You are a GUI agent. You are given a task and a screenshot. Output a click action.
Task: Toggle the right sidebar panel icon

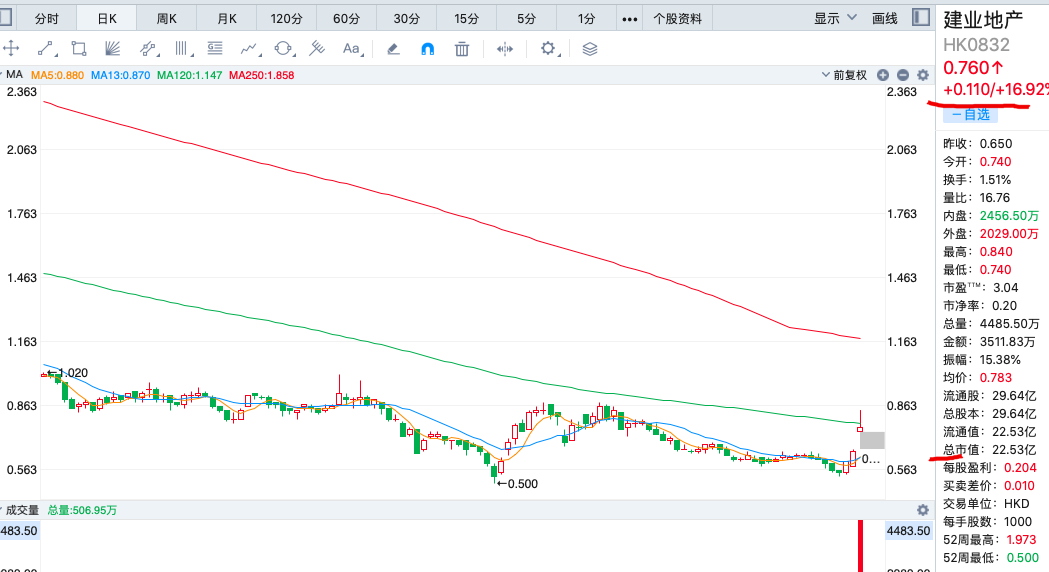(921, 17)
